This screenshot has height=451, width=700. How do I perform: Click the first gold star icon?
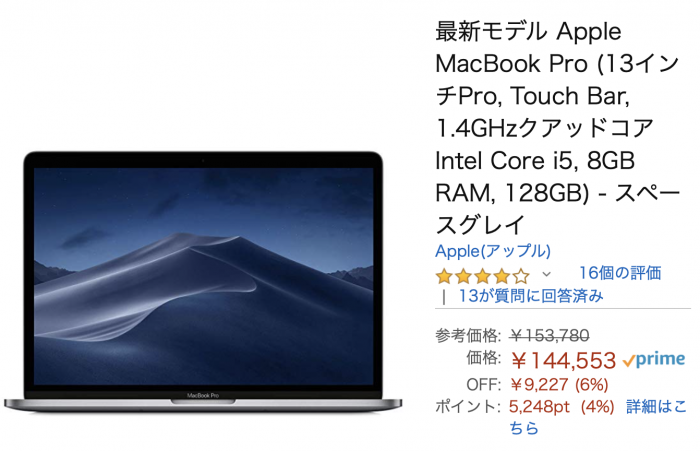point(444,276)
